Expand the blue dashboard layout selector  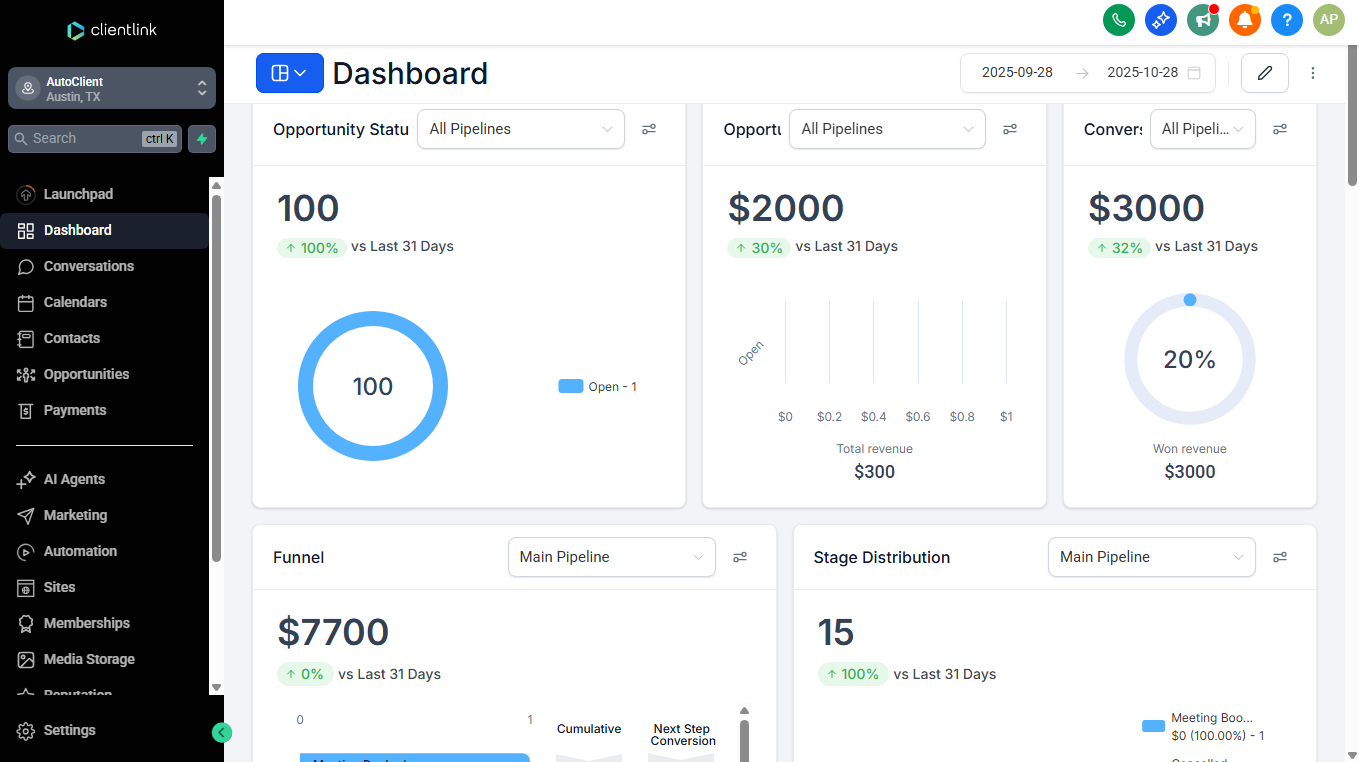pyautogui.click(x=290, y=73)
